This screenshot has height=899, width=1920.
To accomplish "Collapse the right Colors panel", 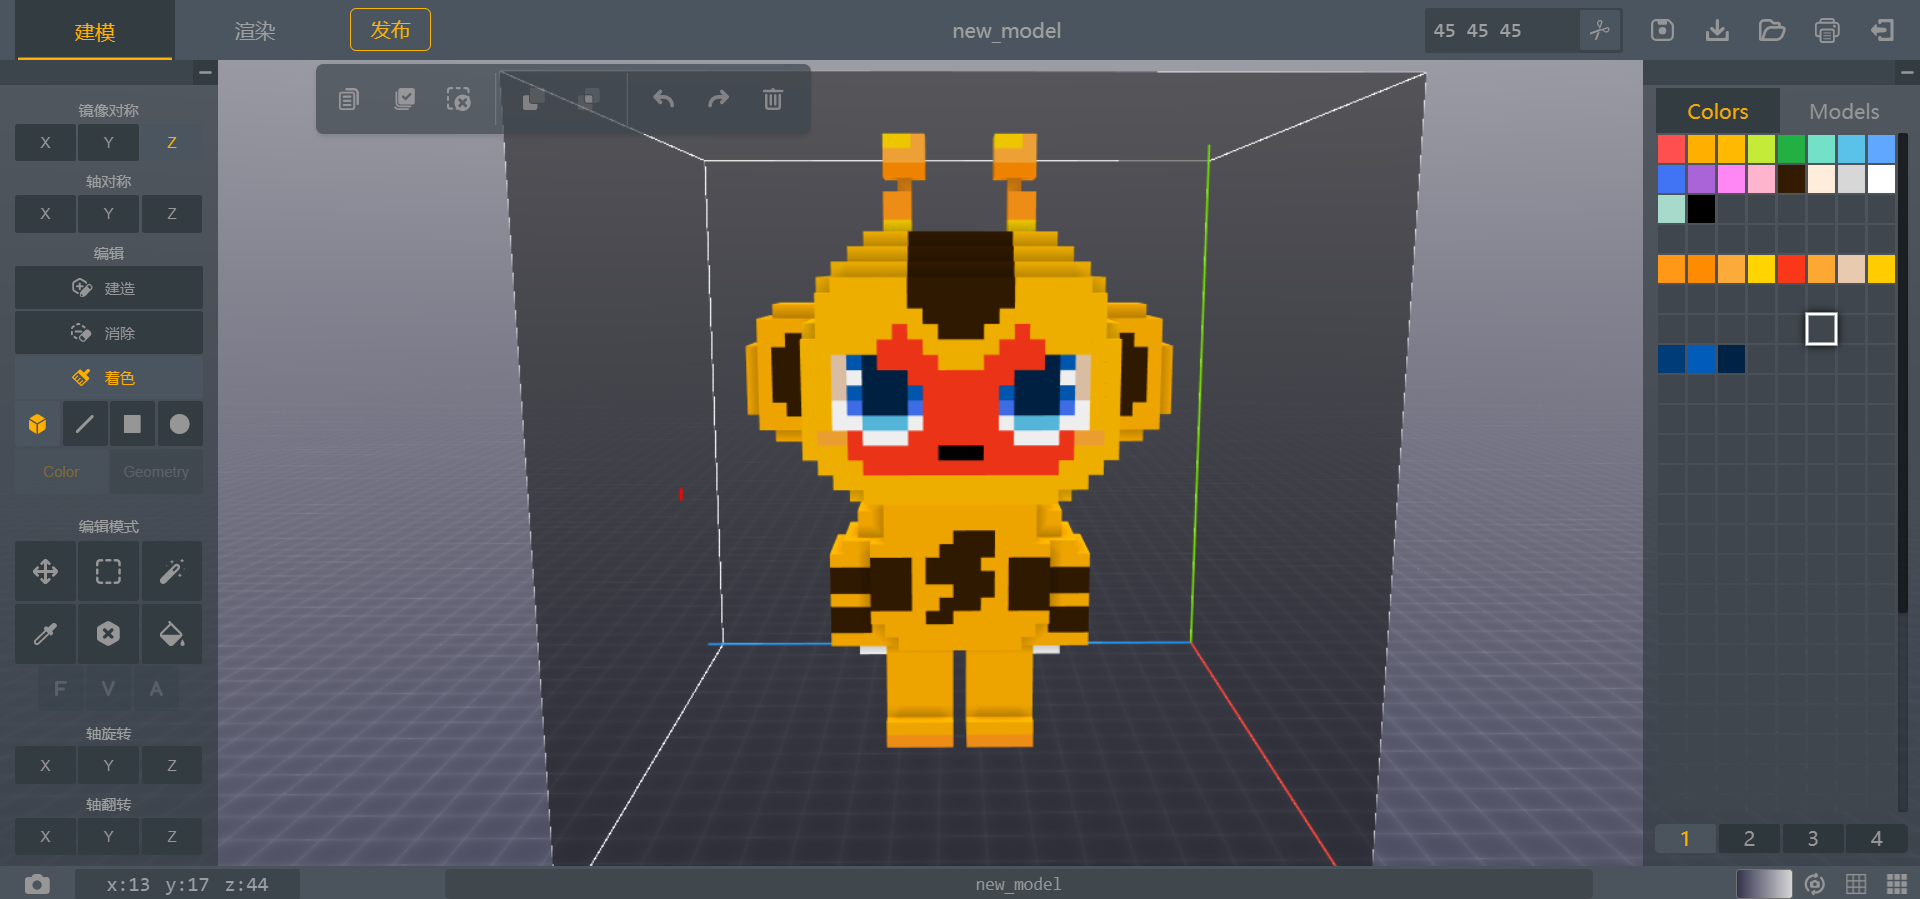I will tap(1907, 72).
